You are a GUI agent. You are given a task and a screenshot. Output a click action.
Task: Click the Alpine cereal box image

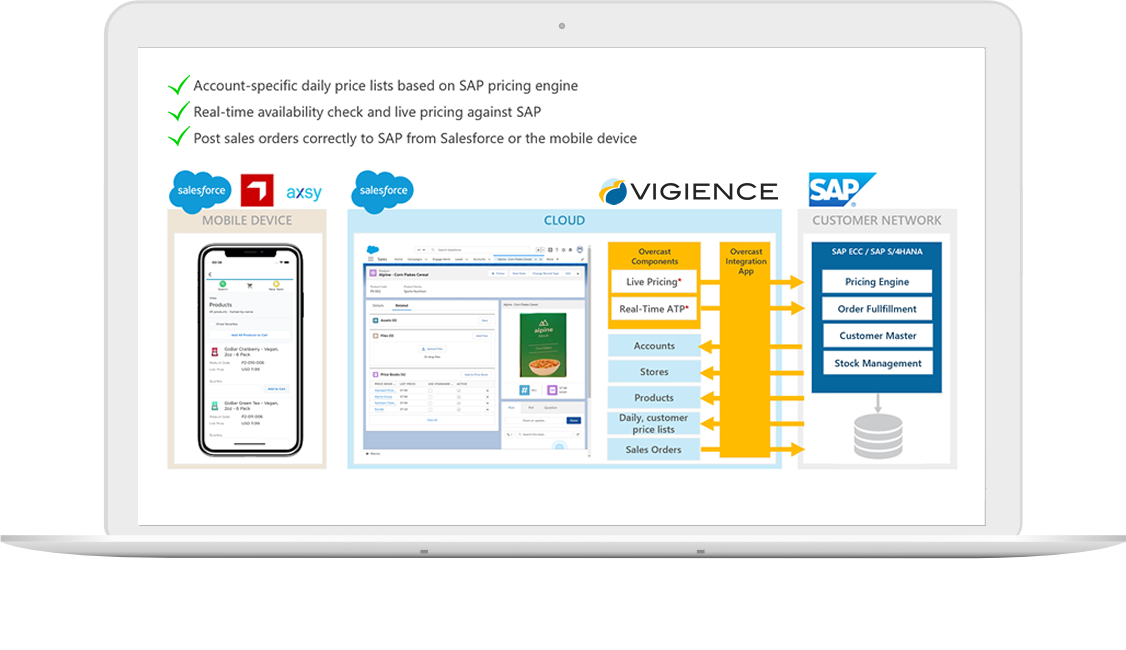[543, 345]
